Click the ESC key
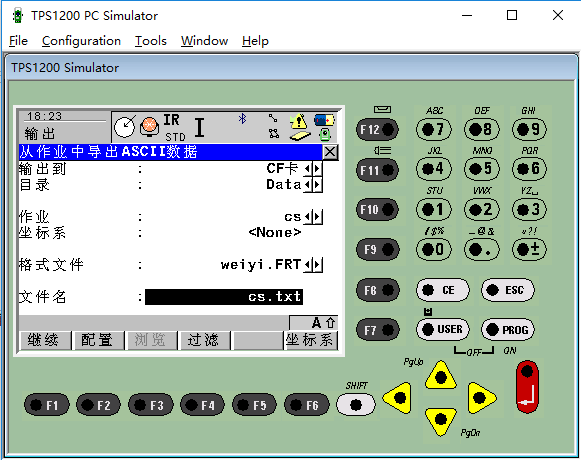This screenshot has width=581, height=460. (508, 290)
